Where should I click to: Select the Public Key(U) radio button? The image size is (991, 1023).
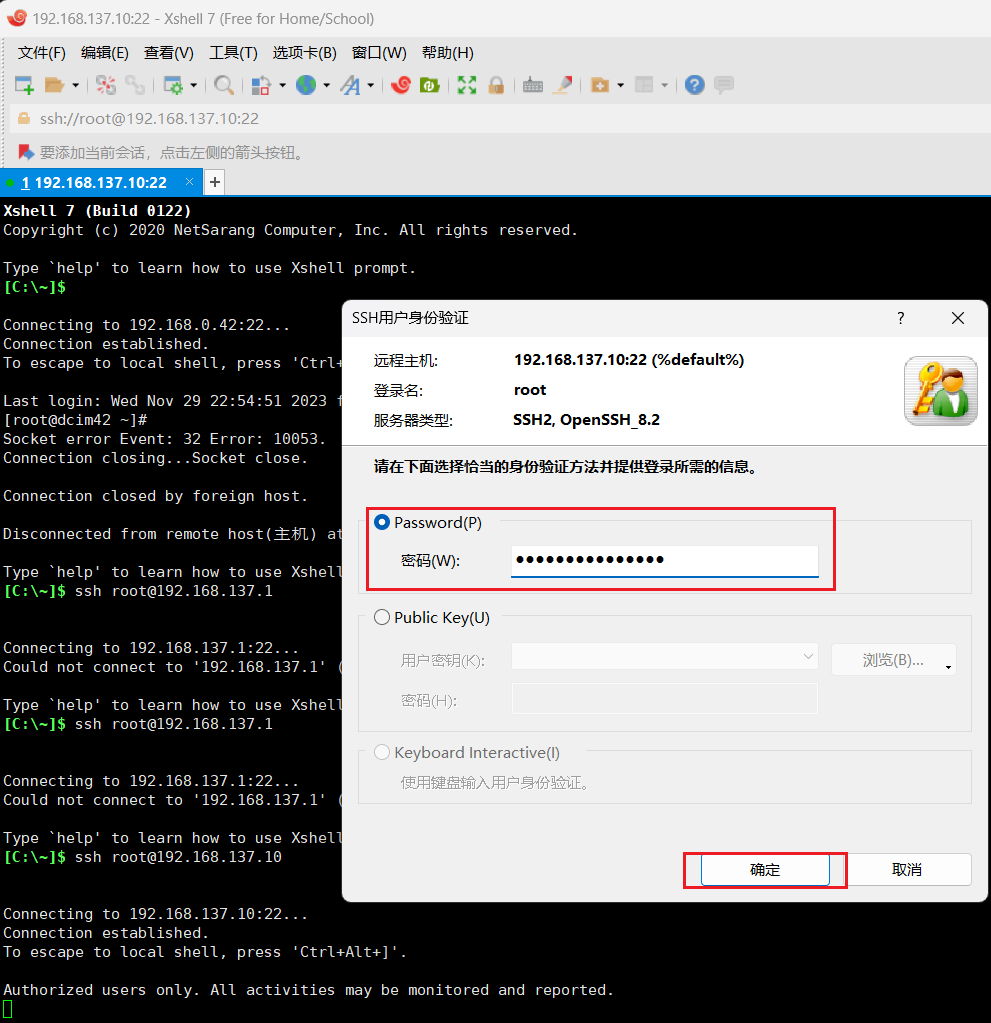(x=382, y=617)
